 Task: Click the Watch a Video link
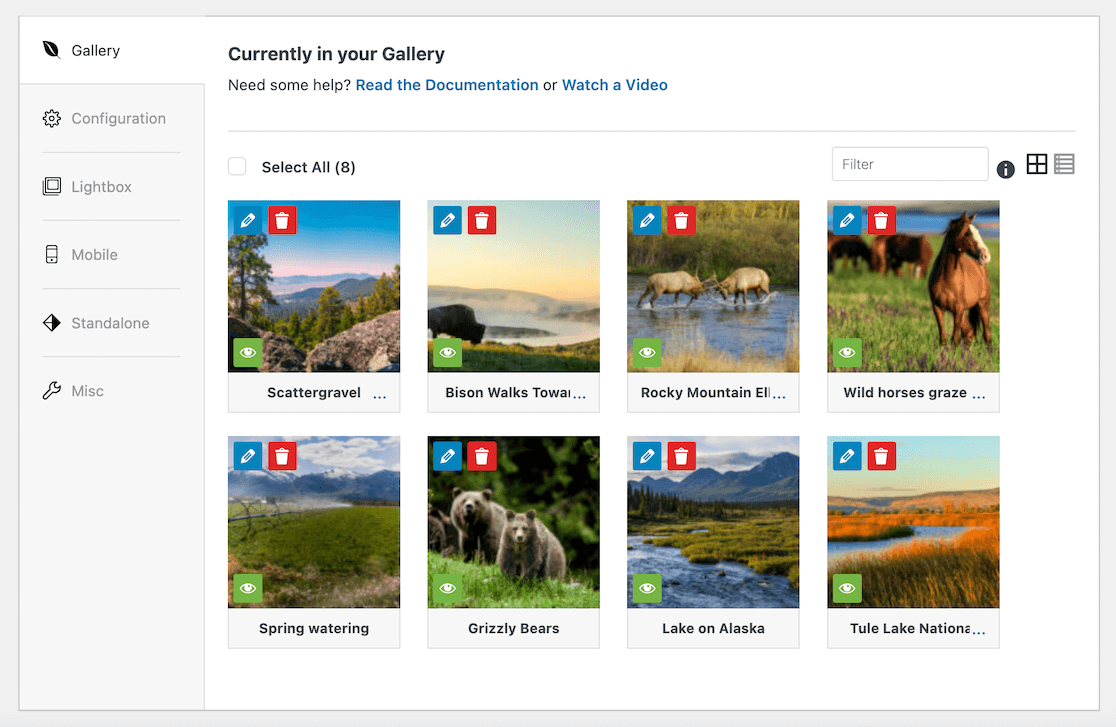[x=614, y=85]
